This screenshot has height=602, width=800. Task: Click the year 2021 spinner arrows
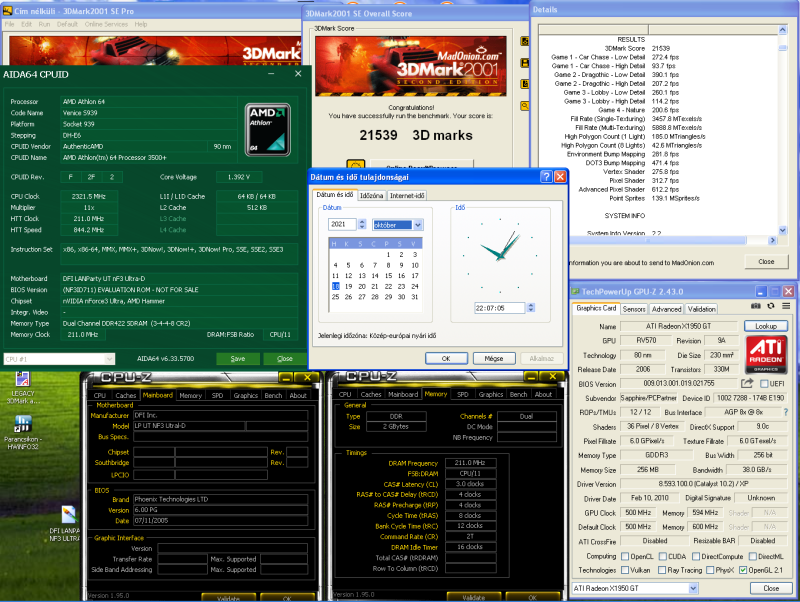coord(362,224)
